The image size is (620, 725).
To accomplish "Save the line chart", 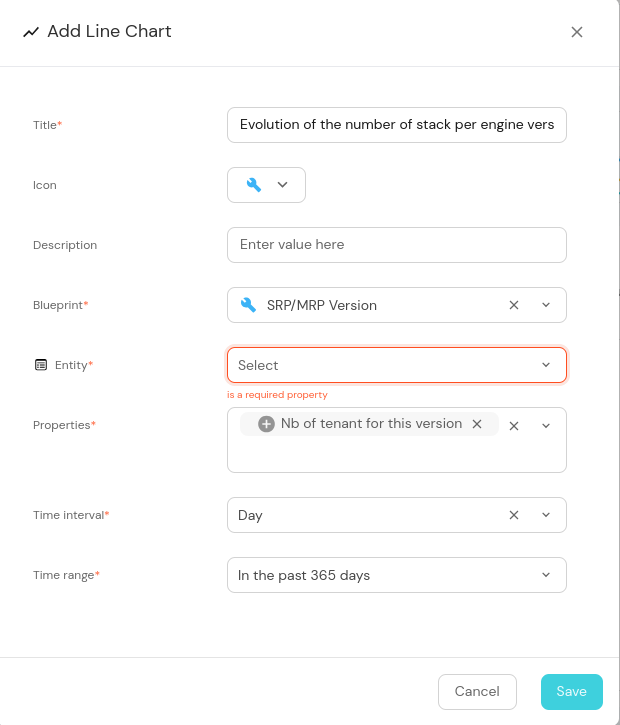I will (x=571, y=691).
